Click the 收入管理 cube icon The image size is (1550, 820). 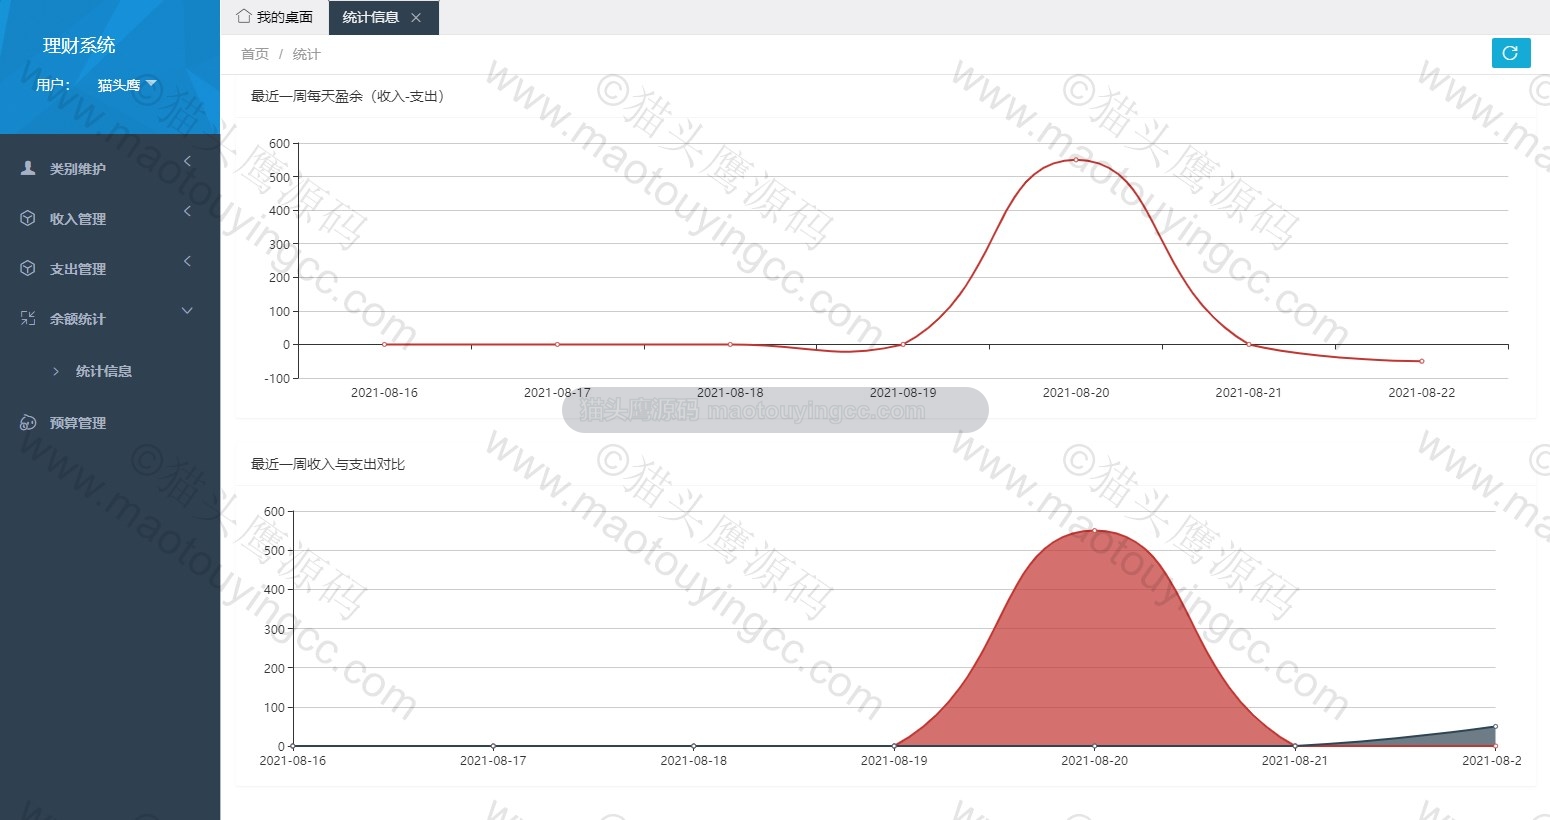pos(28,218)
